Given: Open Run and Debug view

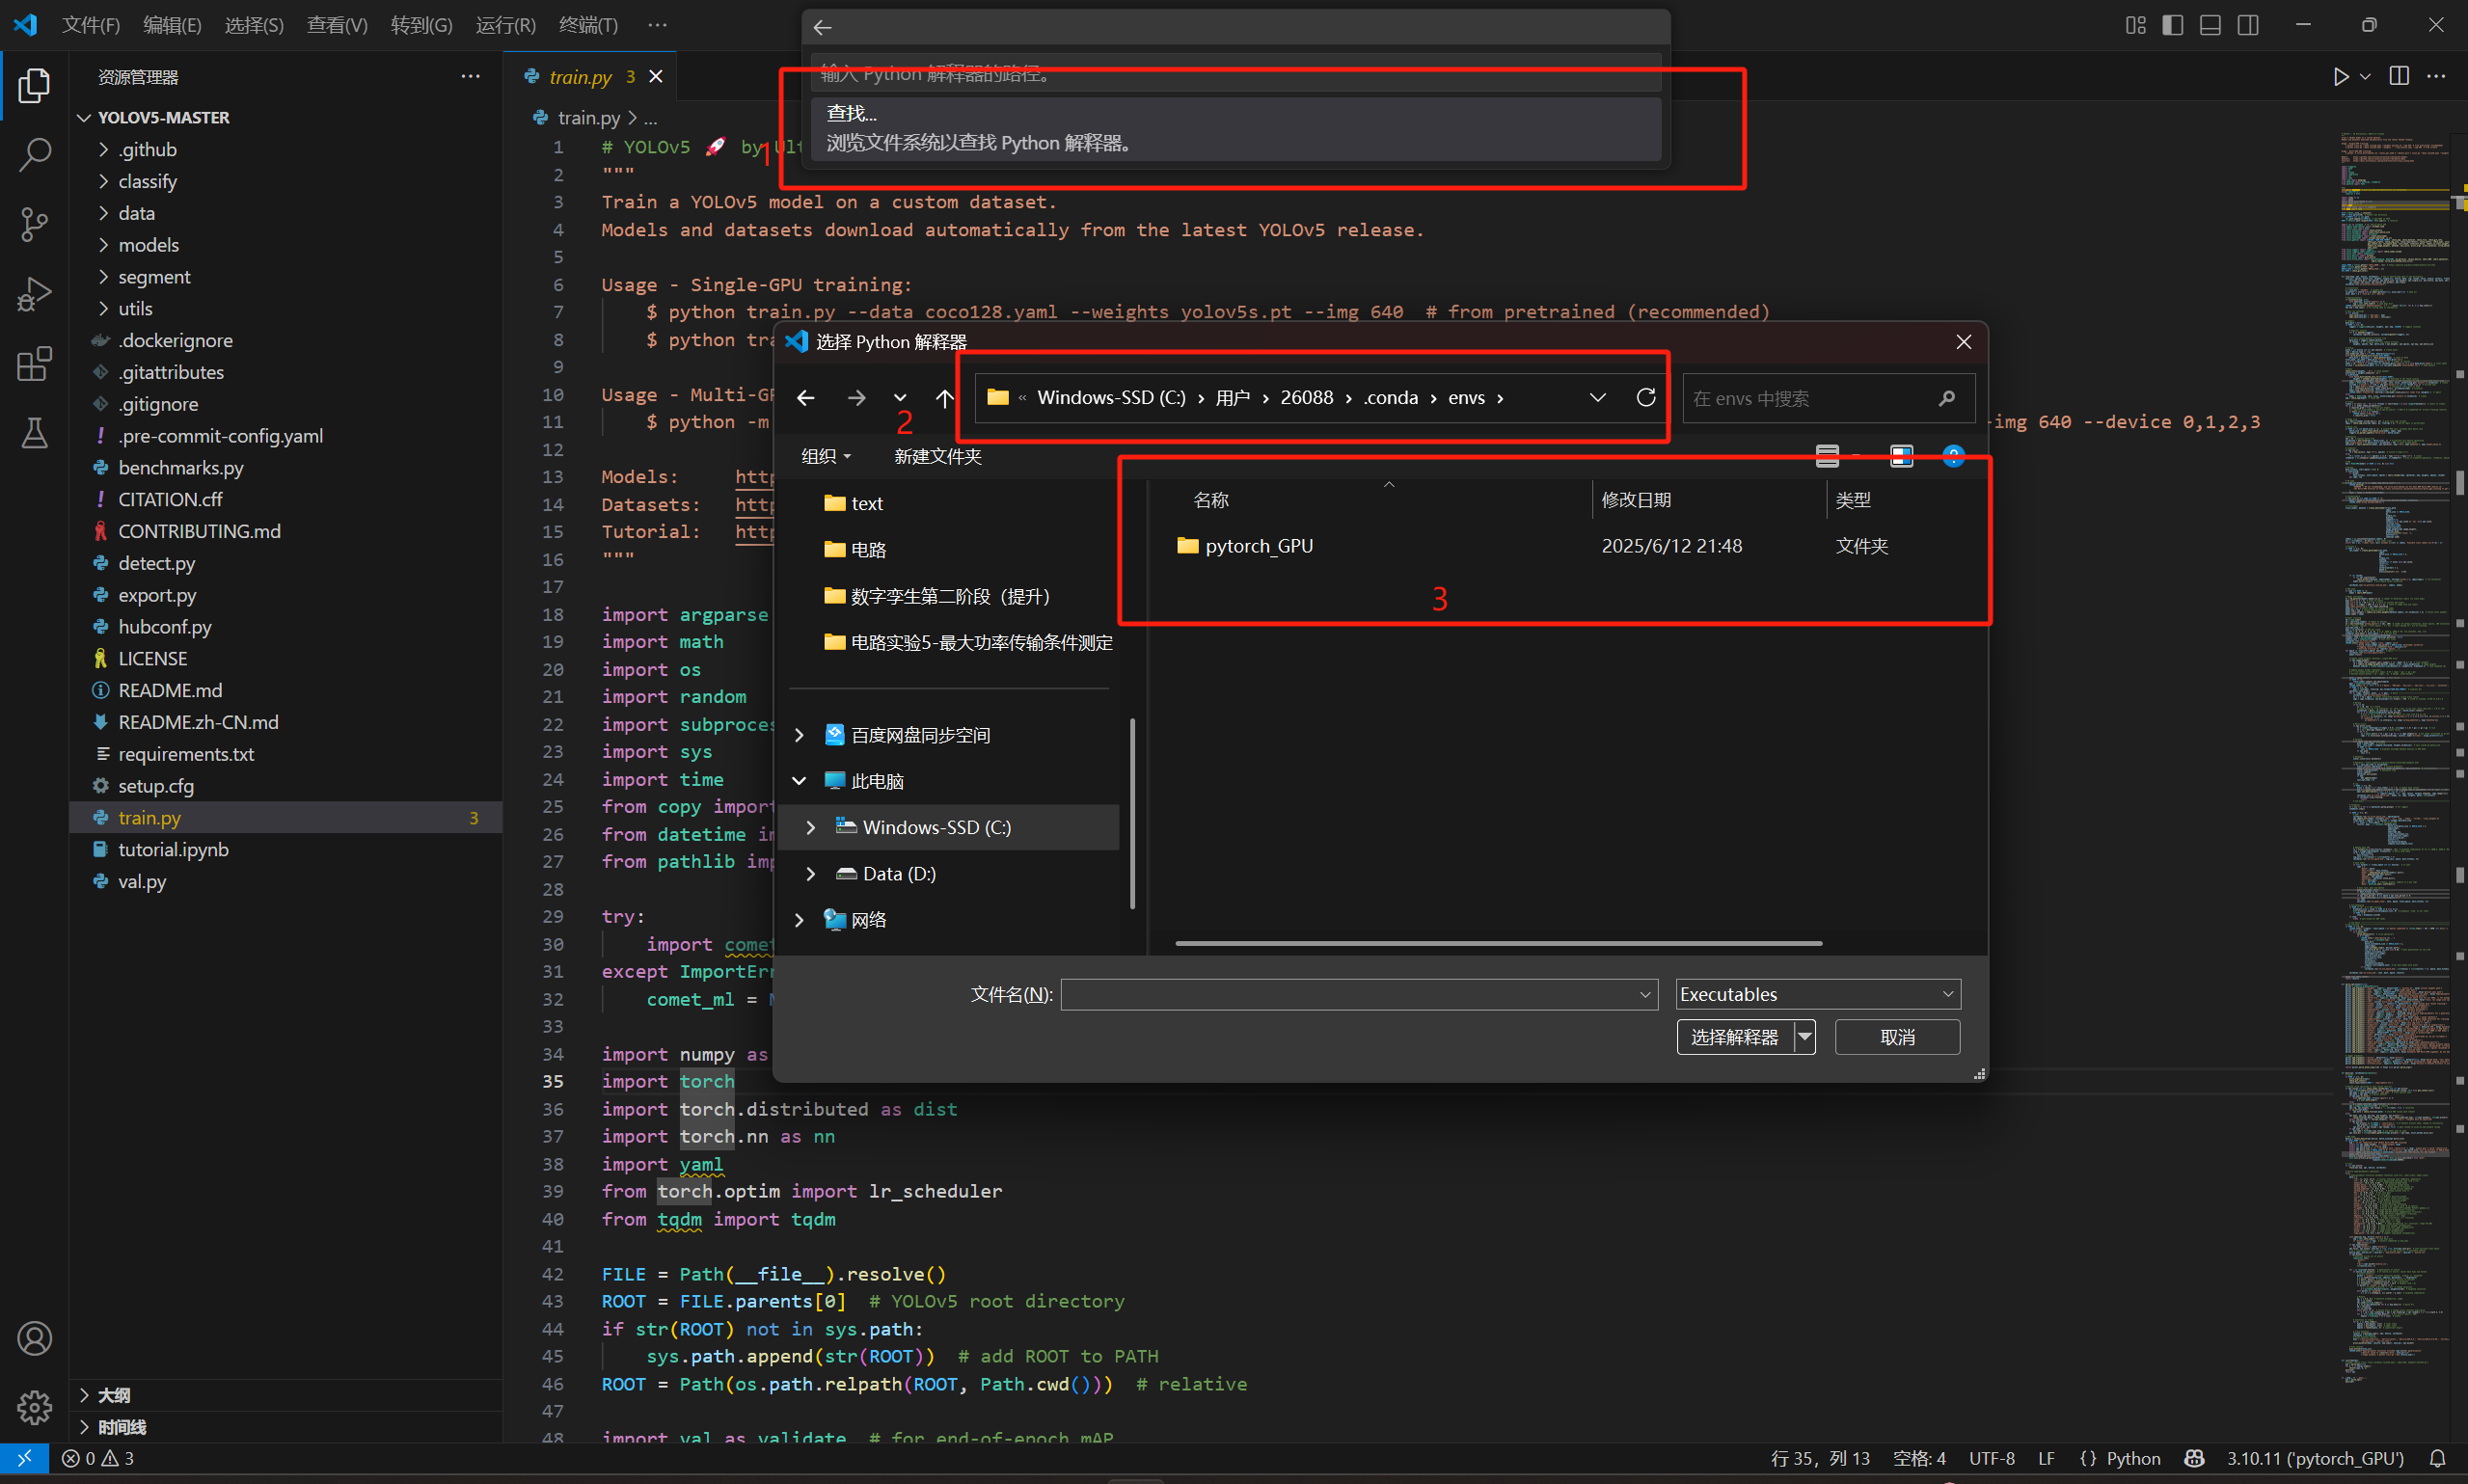Looking at the screenshot, I should 34,294.
